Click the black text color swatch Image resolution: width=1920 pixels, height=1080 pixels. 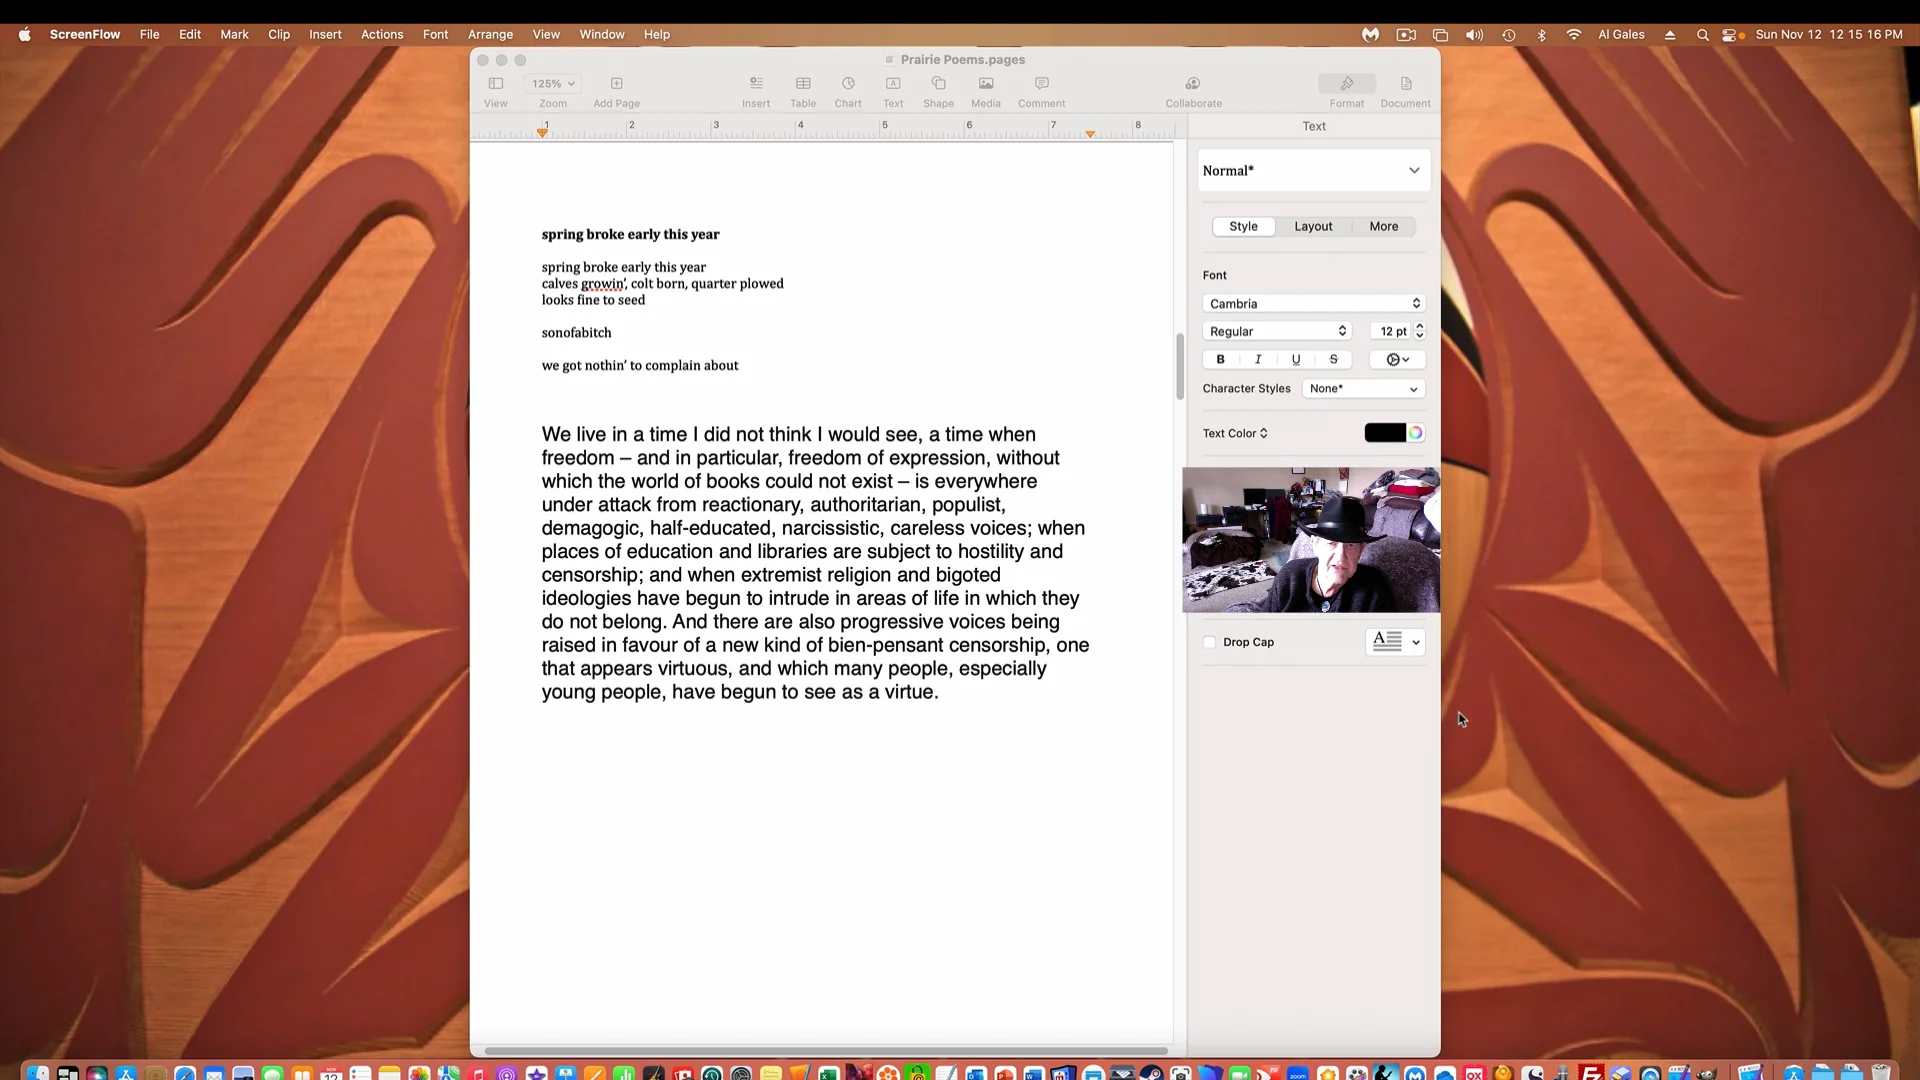1385,433
